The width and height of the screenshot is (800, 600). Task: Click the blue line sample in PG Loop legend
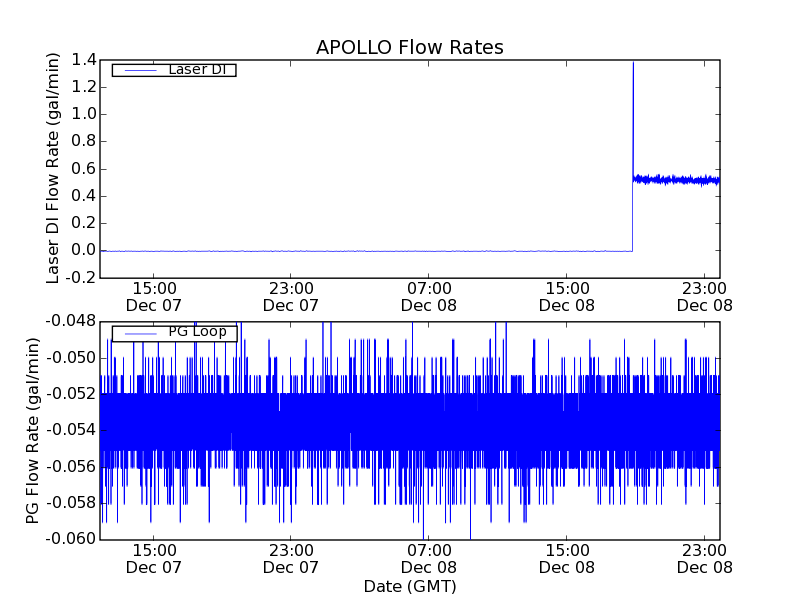coord(138,333)
